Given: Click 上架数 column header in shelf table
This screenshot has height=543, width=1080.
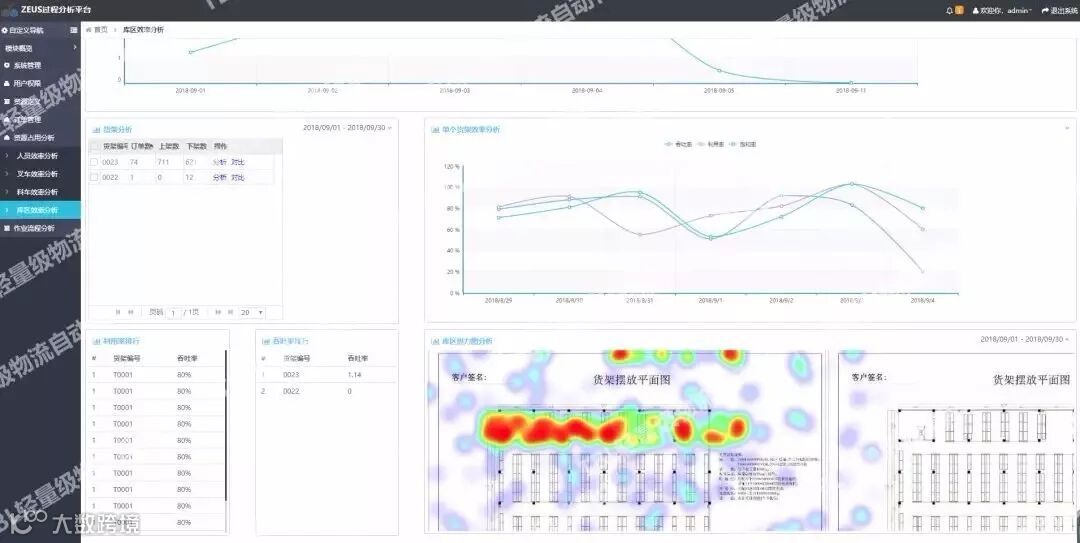Looking at the screenshot, I should tap(169, 146).
